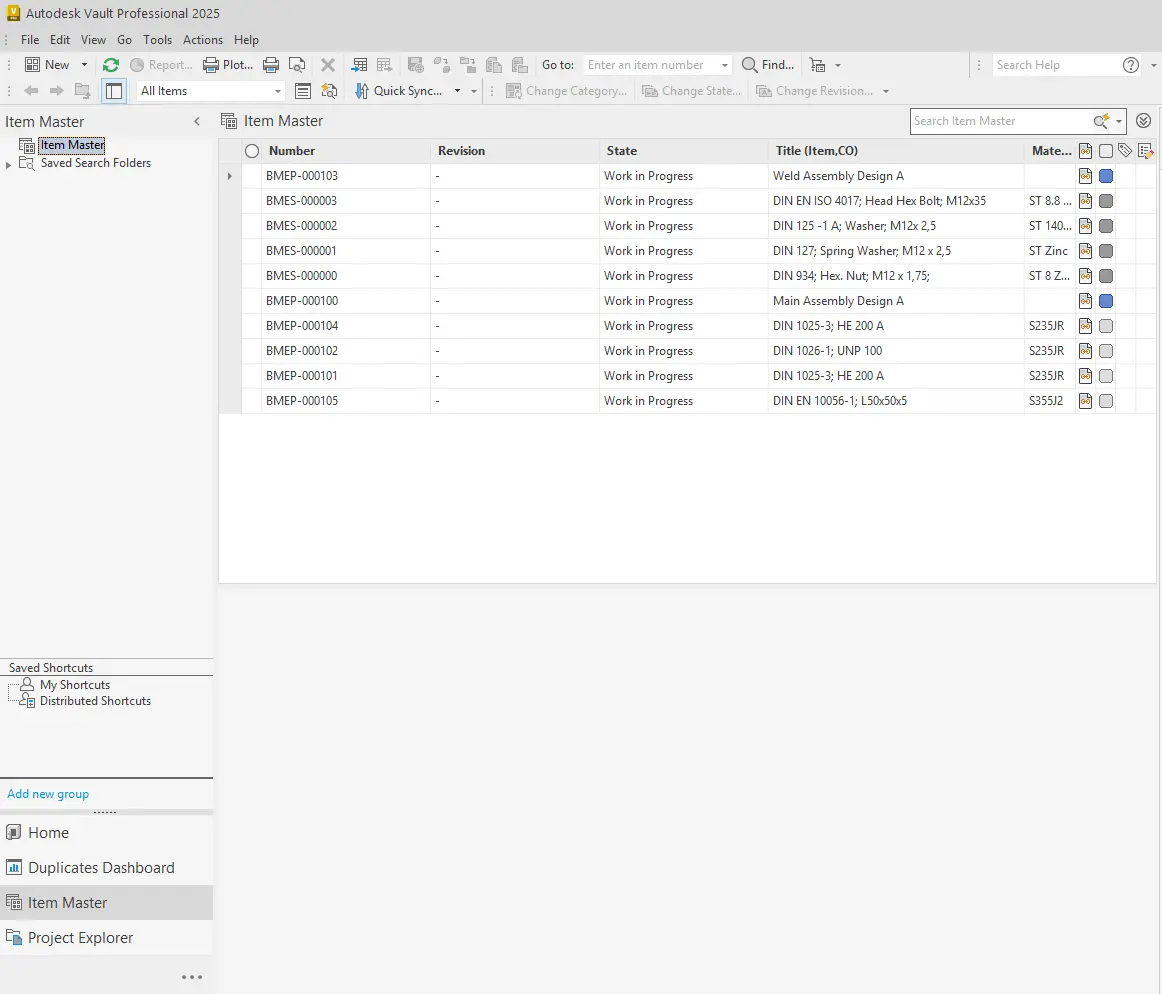Image resolution: width=1162 pixels, height=994 pixels.
Task: Click the square state column header icon
Action: pyautogui.click(x=1106, y=151)
